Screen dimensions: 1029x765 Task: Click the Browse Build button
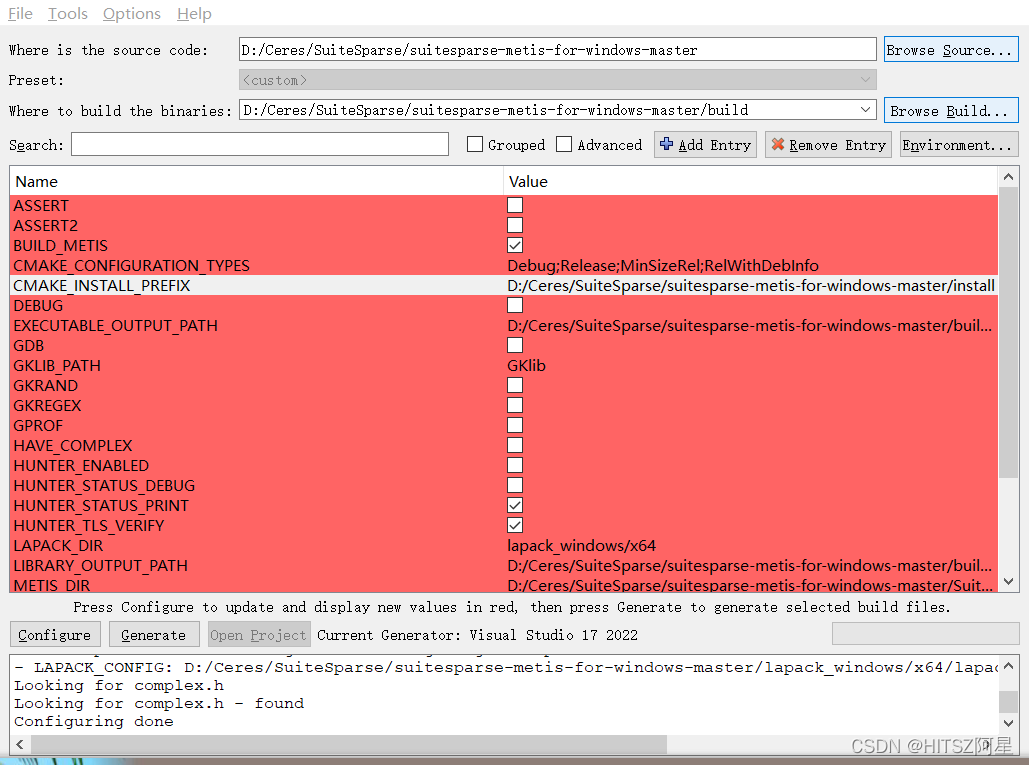pyautogui.click(x=951, y=110)
